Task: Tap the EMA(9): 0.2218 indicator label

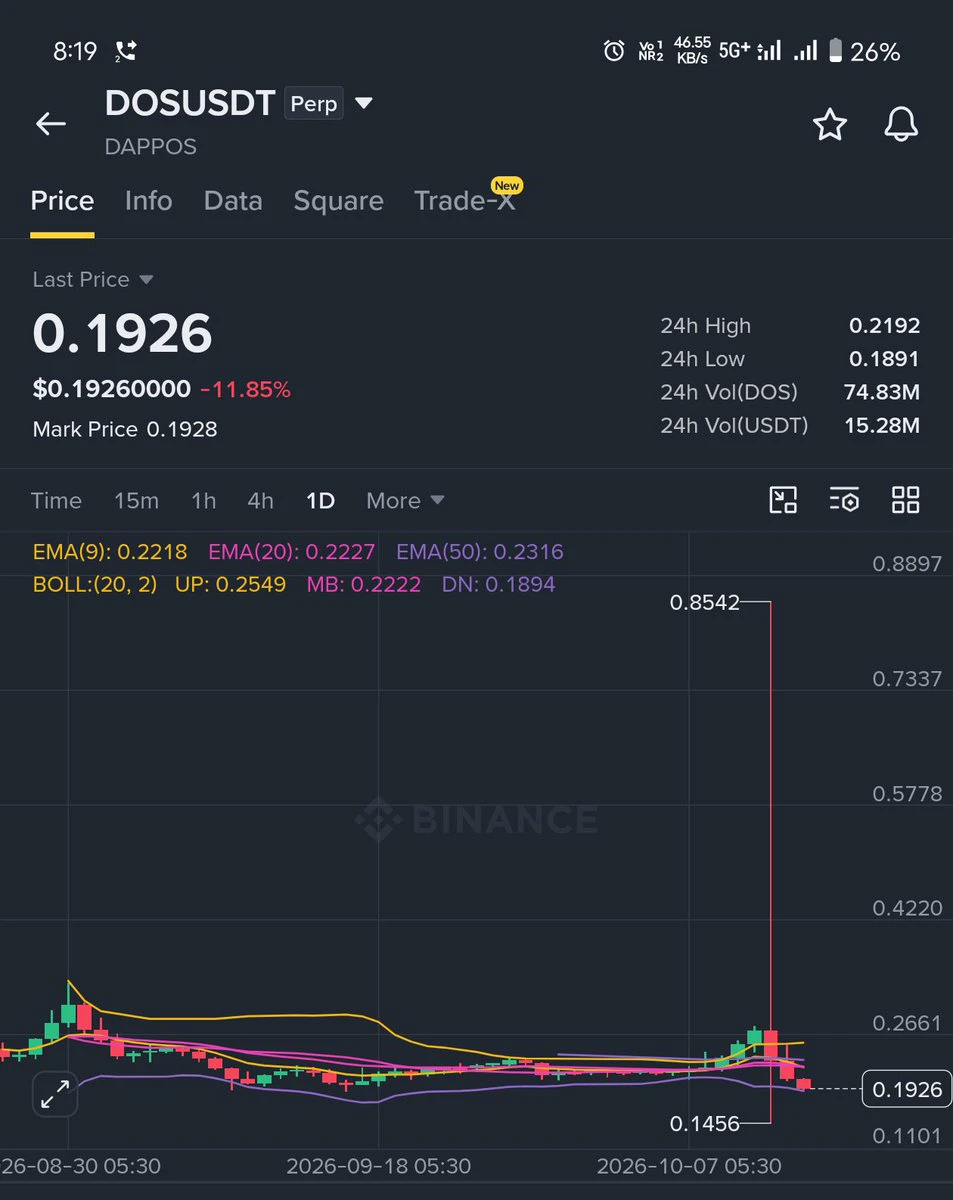Action: click(110, 551)
